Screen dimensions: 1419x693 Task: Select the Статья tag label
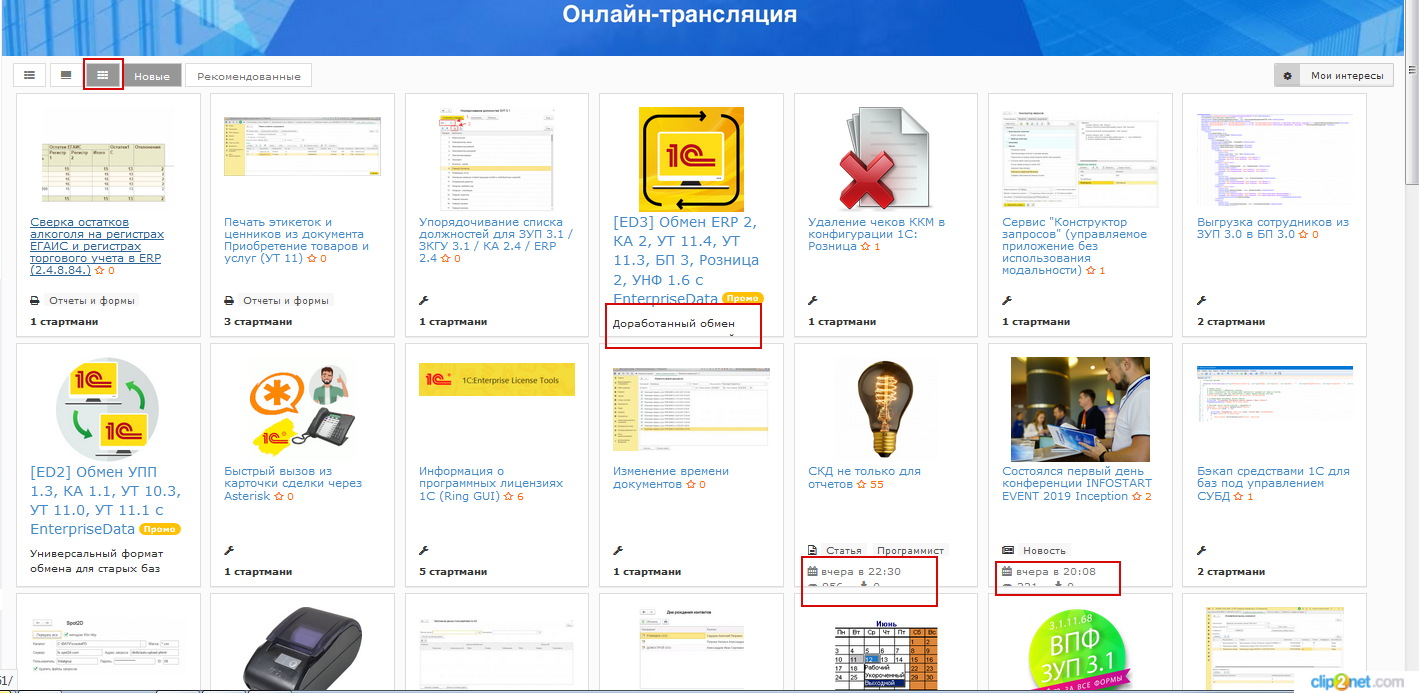pyautogui.click(x=844, y=551)
